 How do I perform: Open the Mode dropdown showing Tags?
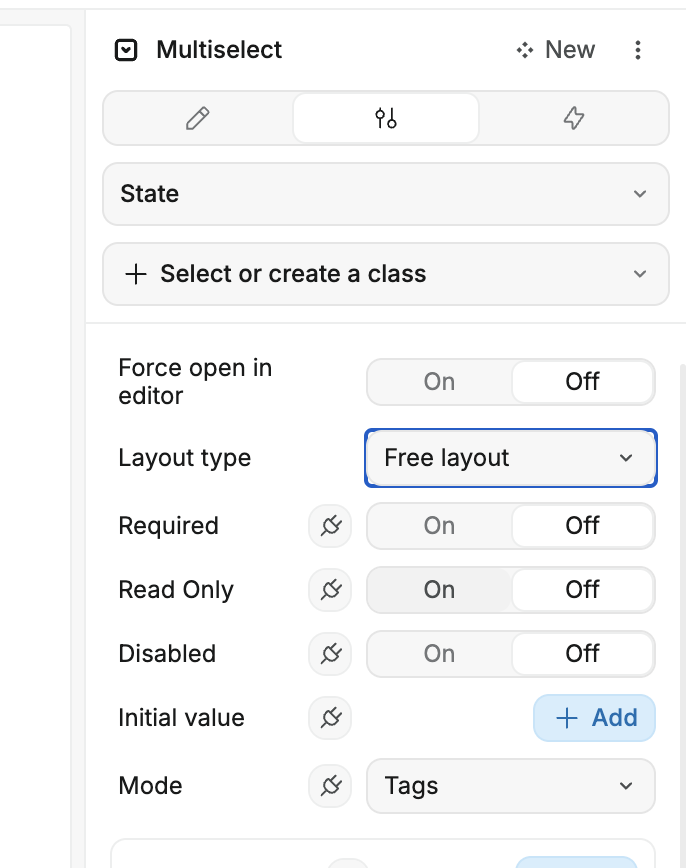pos(510,786)
